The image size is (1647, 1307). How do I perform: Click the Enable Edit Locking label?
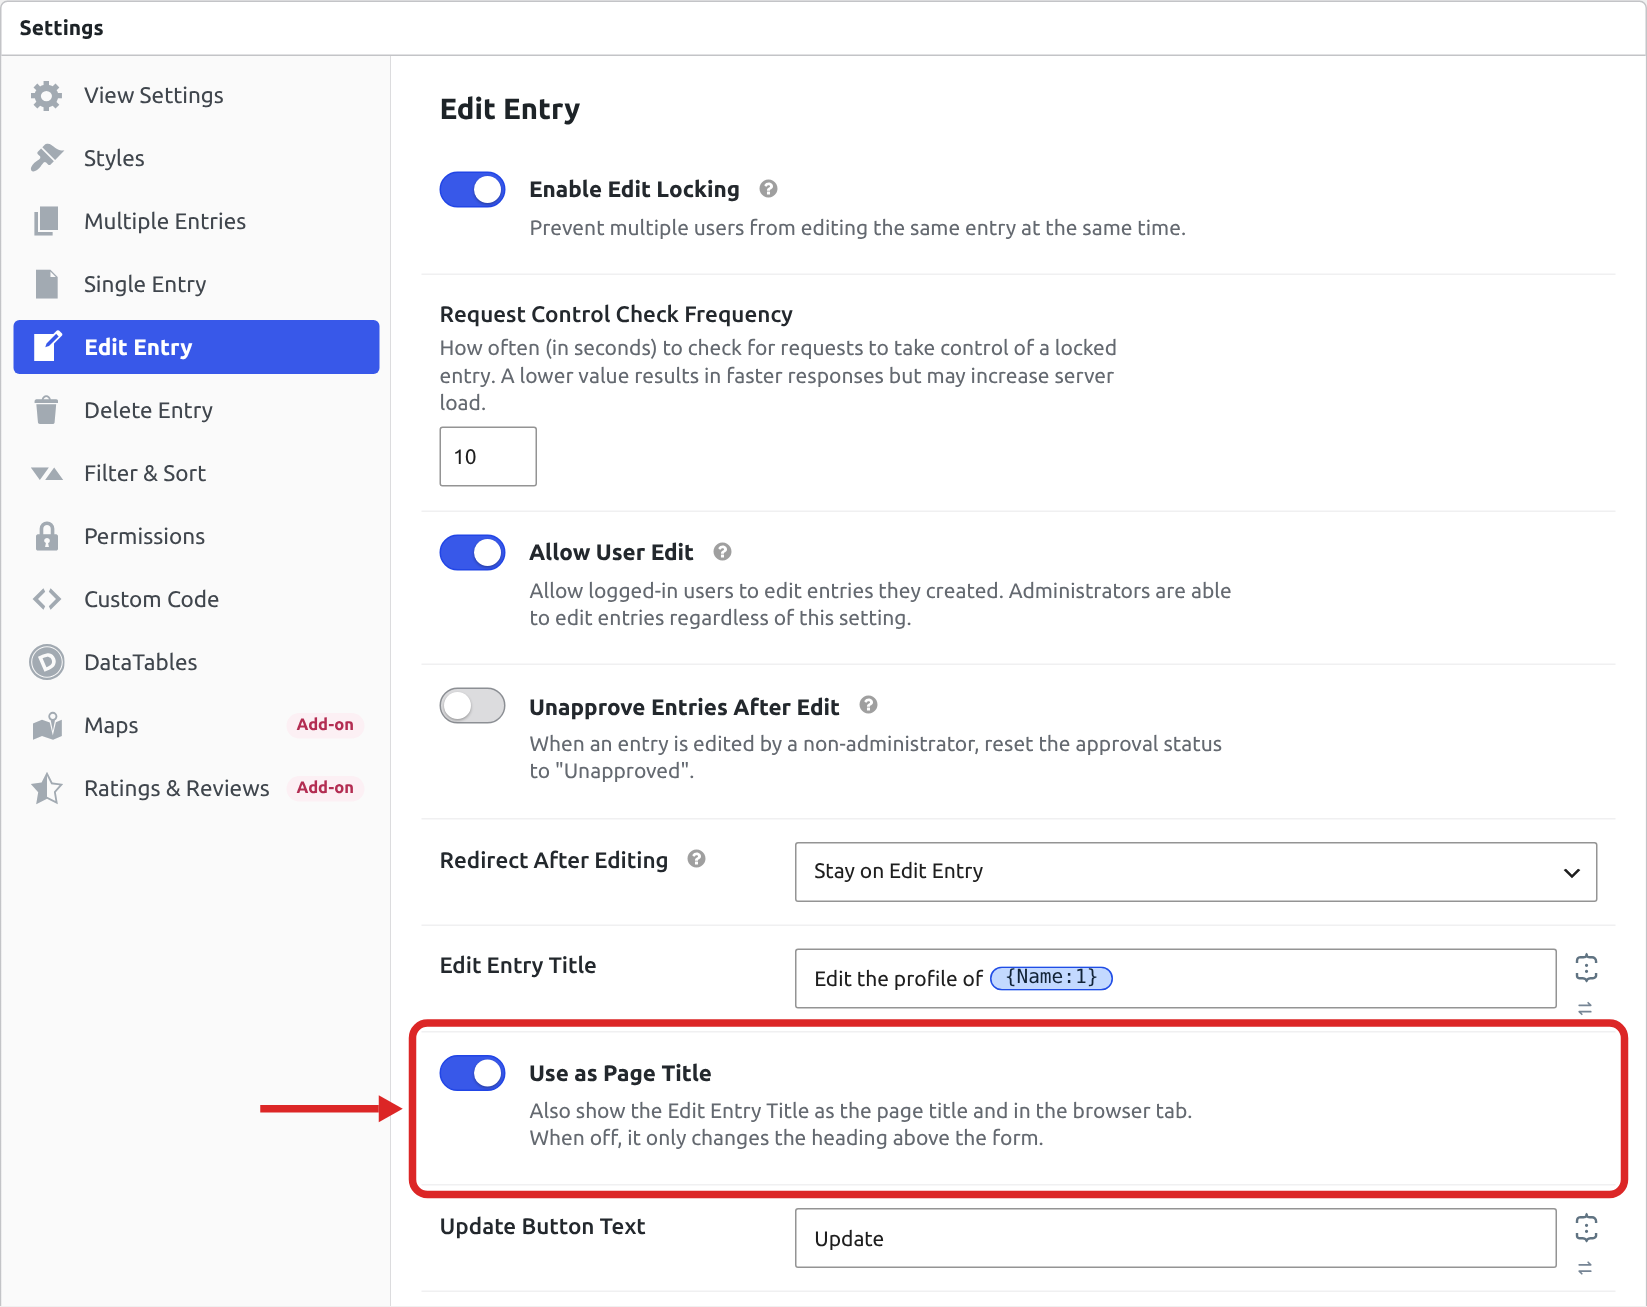click(x=634, y=189)
